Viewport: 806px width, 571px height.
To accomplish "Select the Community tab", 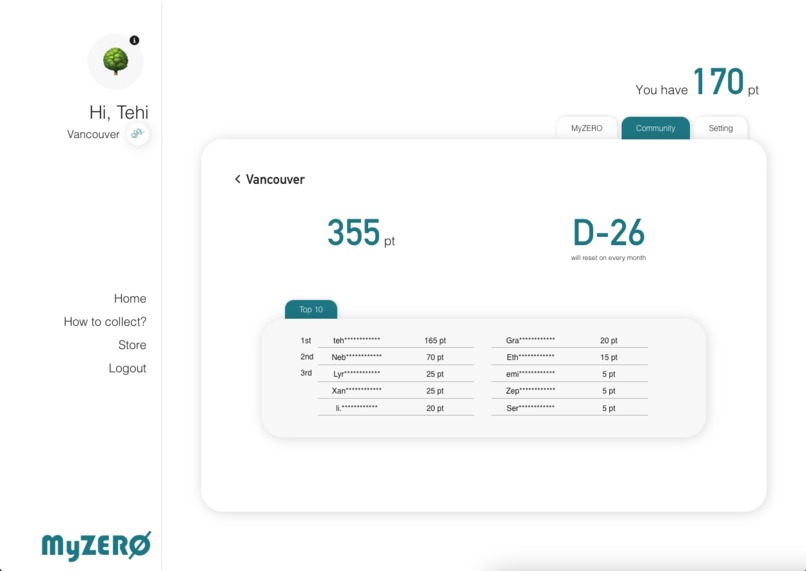I will (655, 128).
